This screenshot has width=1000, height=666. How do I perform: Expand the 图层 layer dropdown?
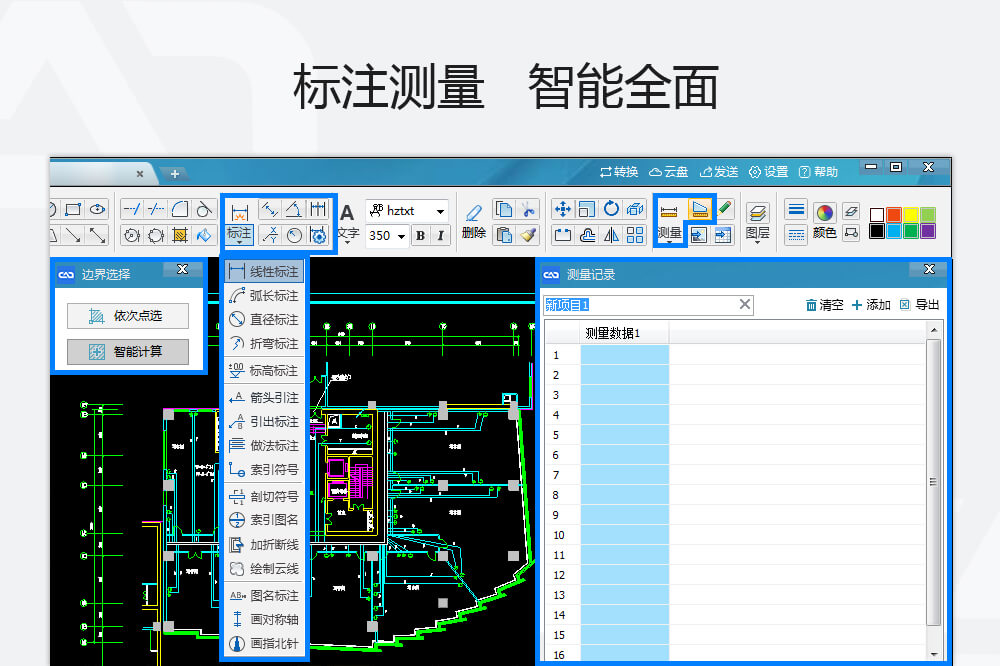pos(757,242)
